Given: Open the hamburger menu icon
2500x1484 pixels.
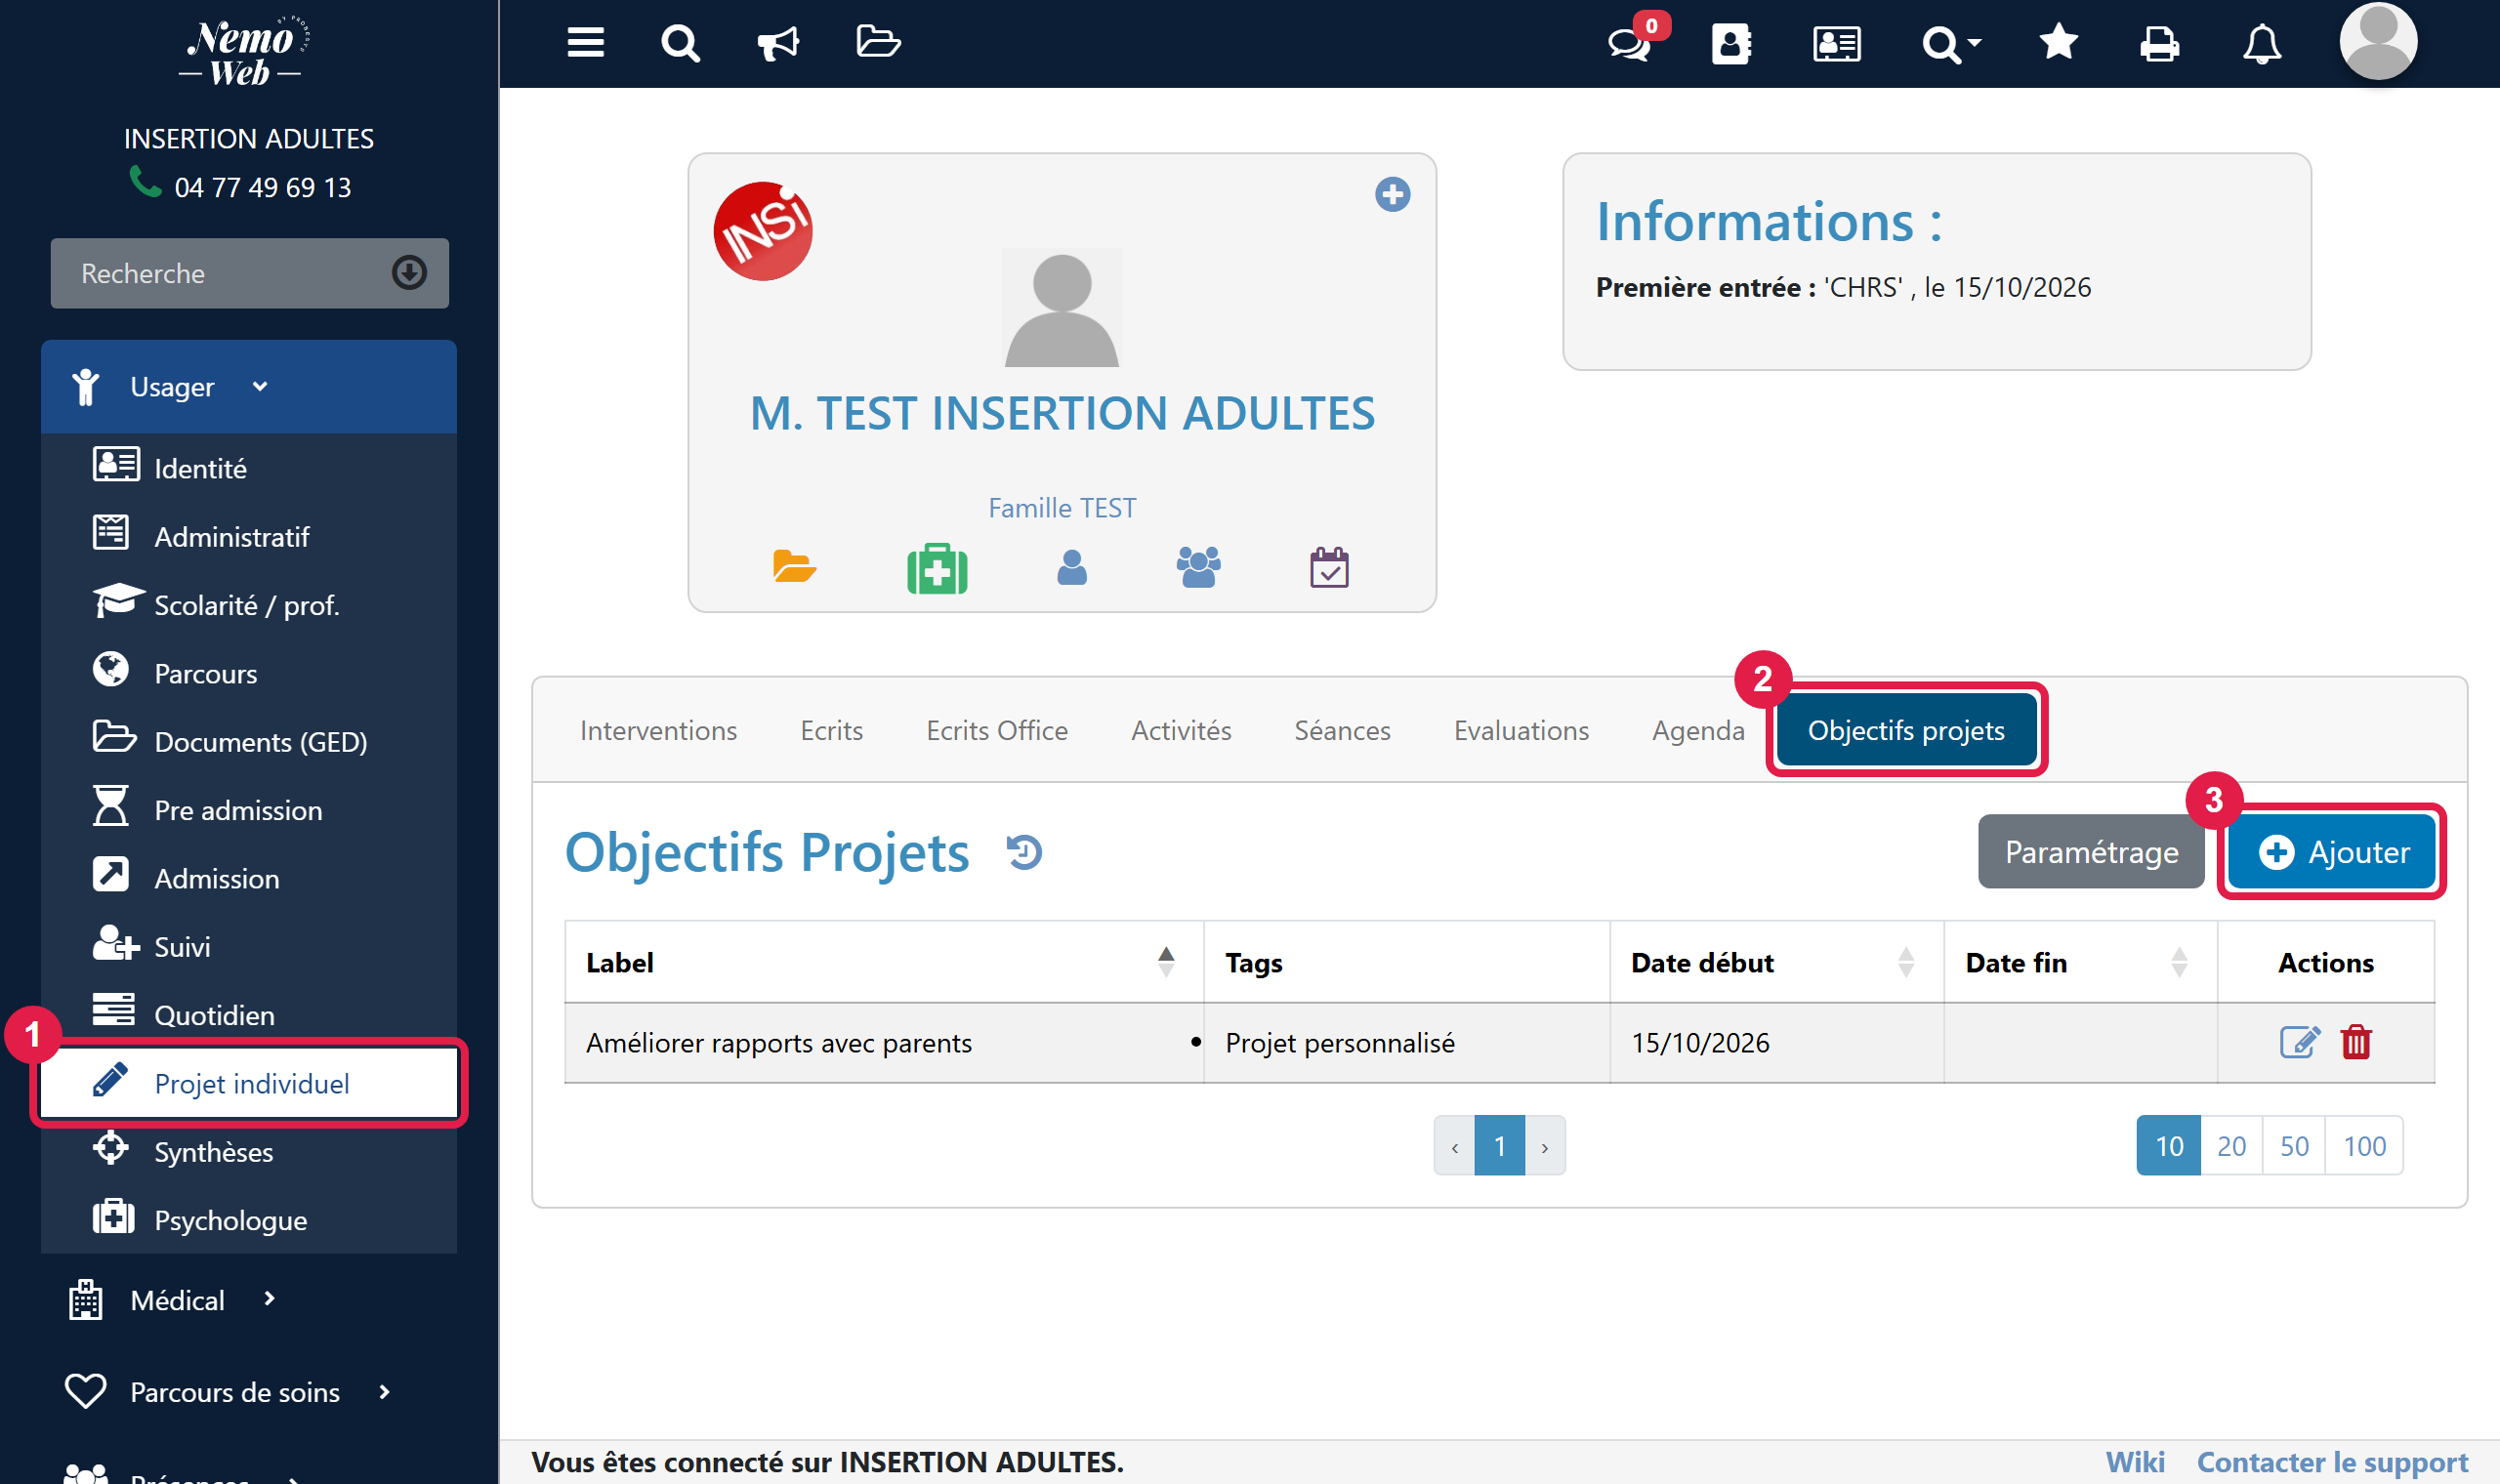Looking at the screenshot, I should (x=585, y=43).
